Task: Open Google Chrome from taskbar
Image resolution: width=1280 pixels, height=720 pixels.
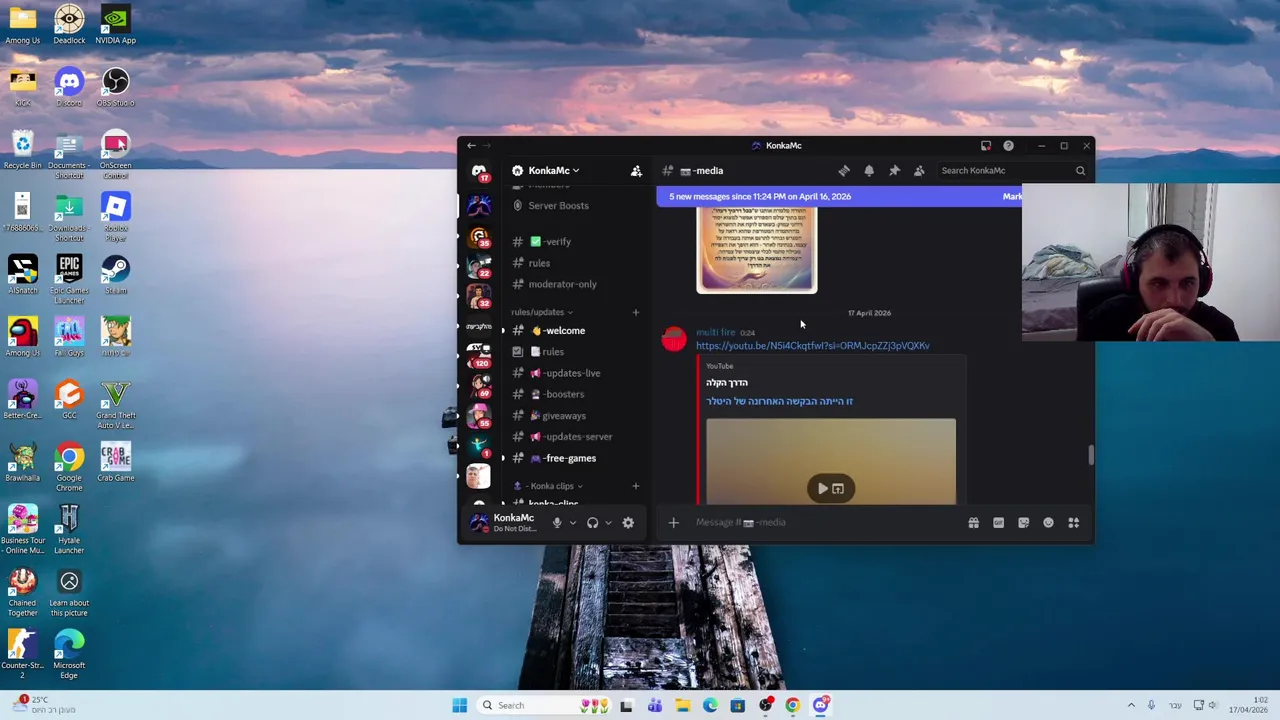Action: pos(792,706)
